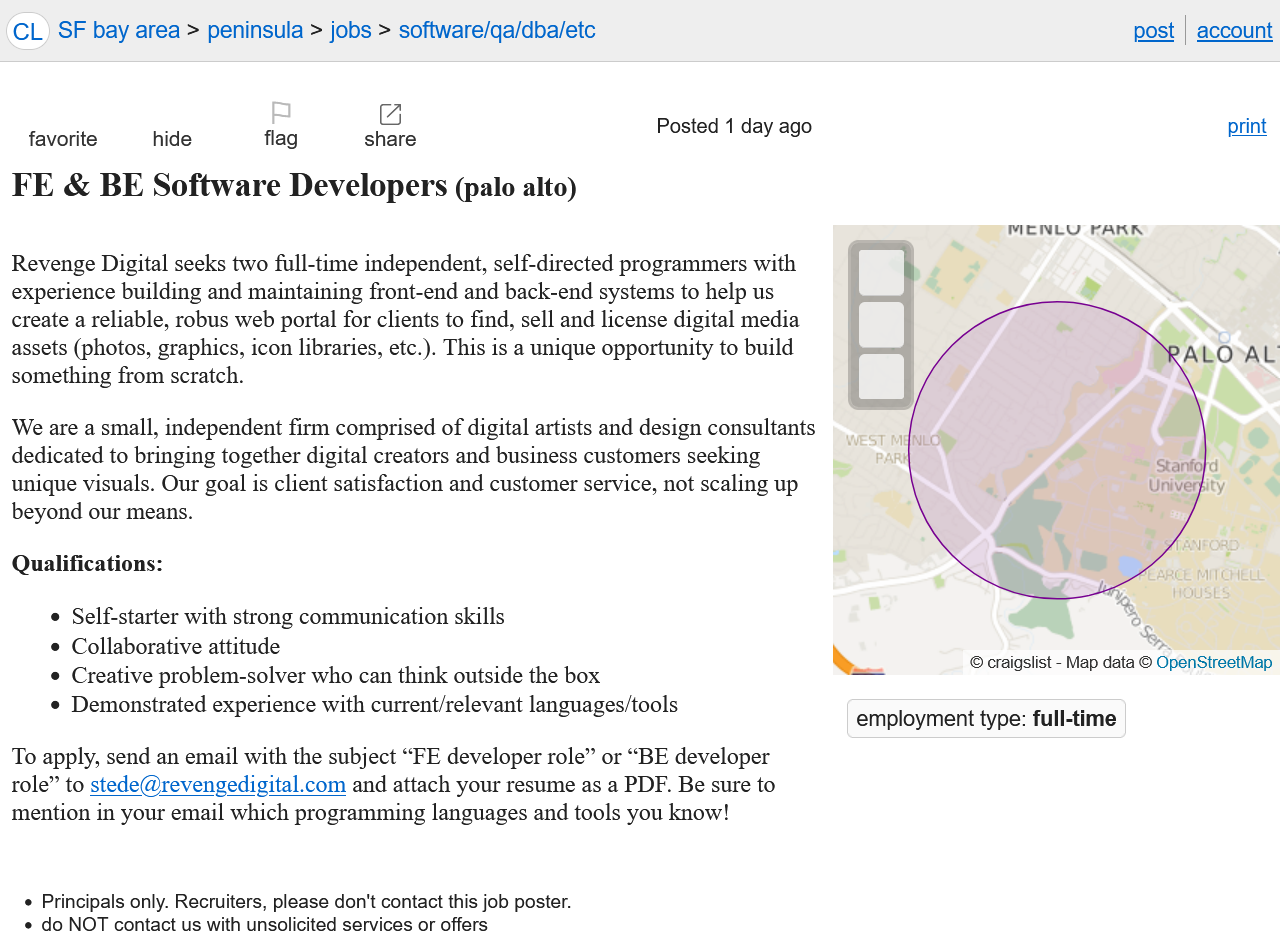Click the top map control button to zoom in

click(881, 272)
